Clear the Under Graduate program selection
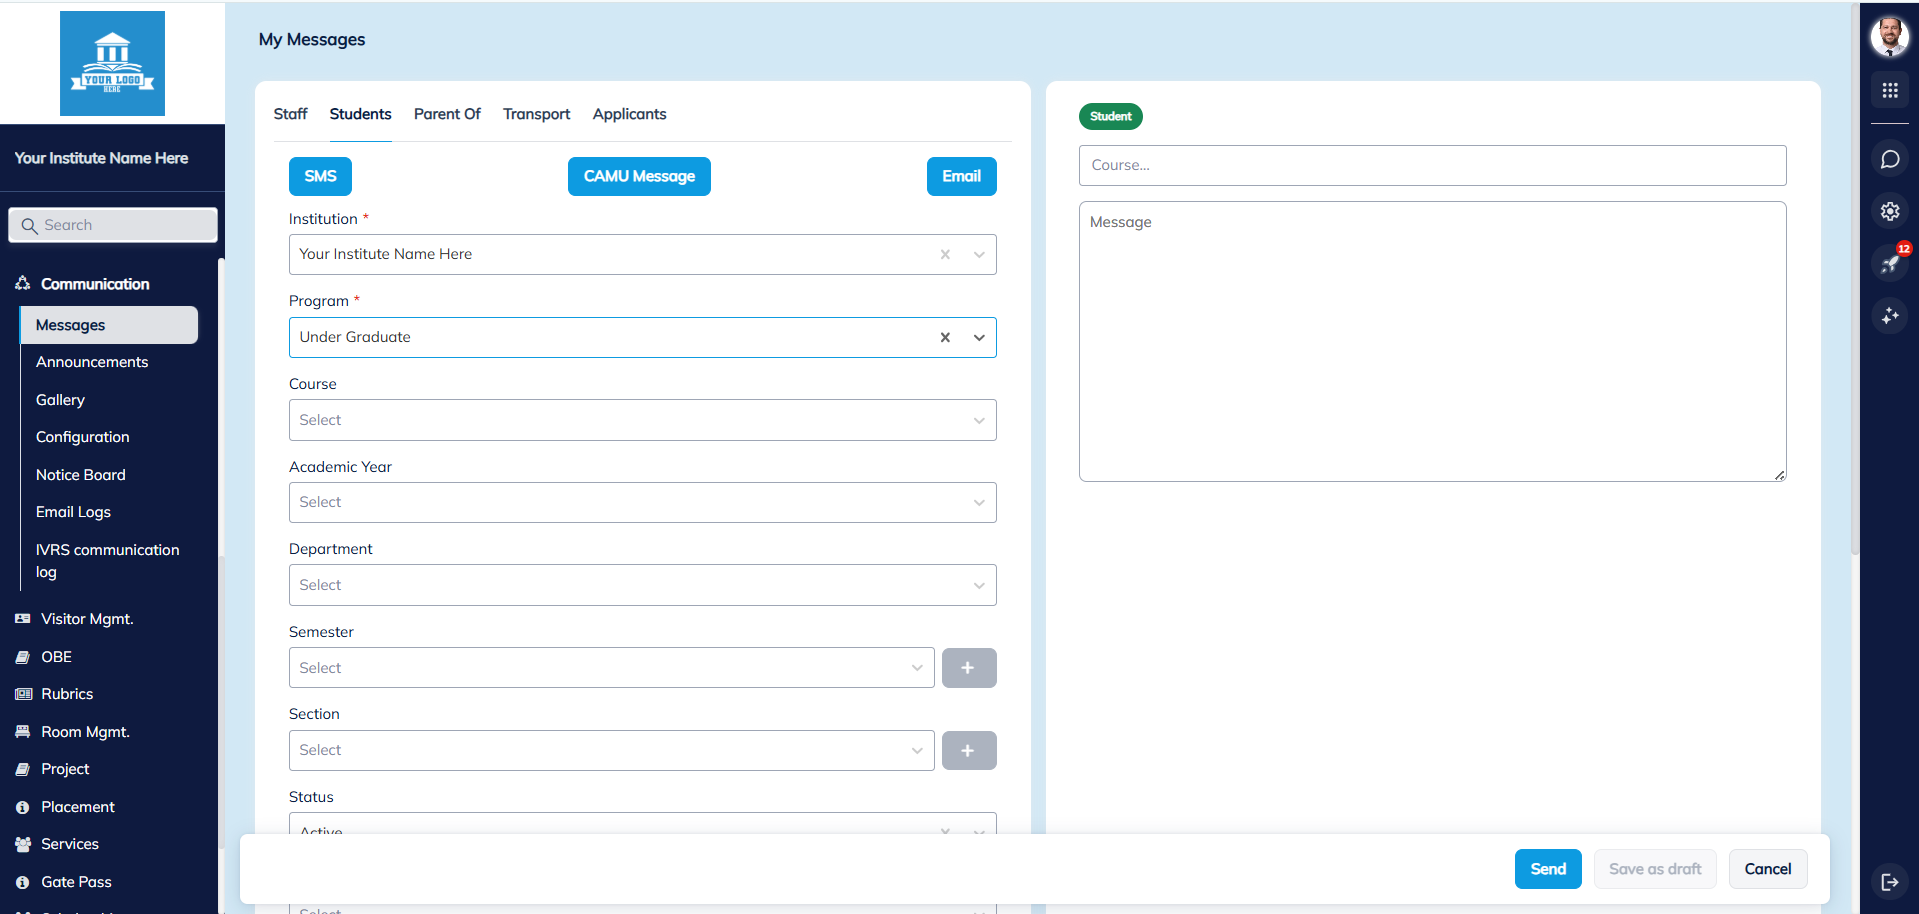 pos(945,338)
